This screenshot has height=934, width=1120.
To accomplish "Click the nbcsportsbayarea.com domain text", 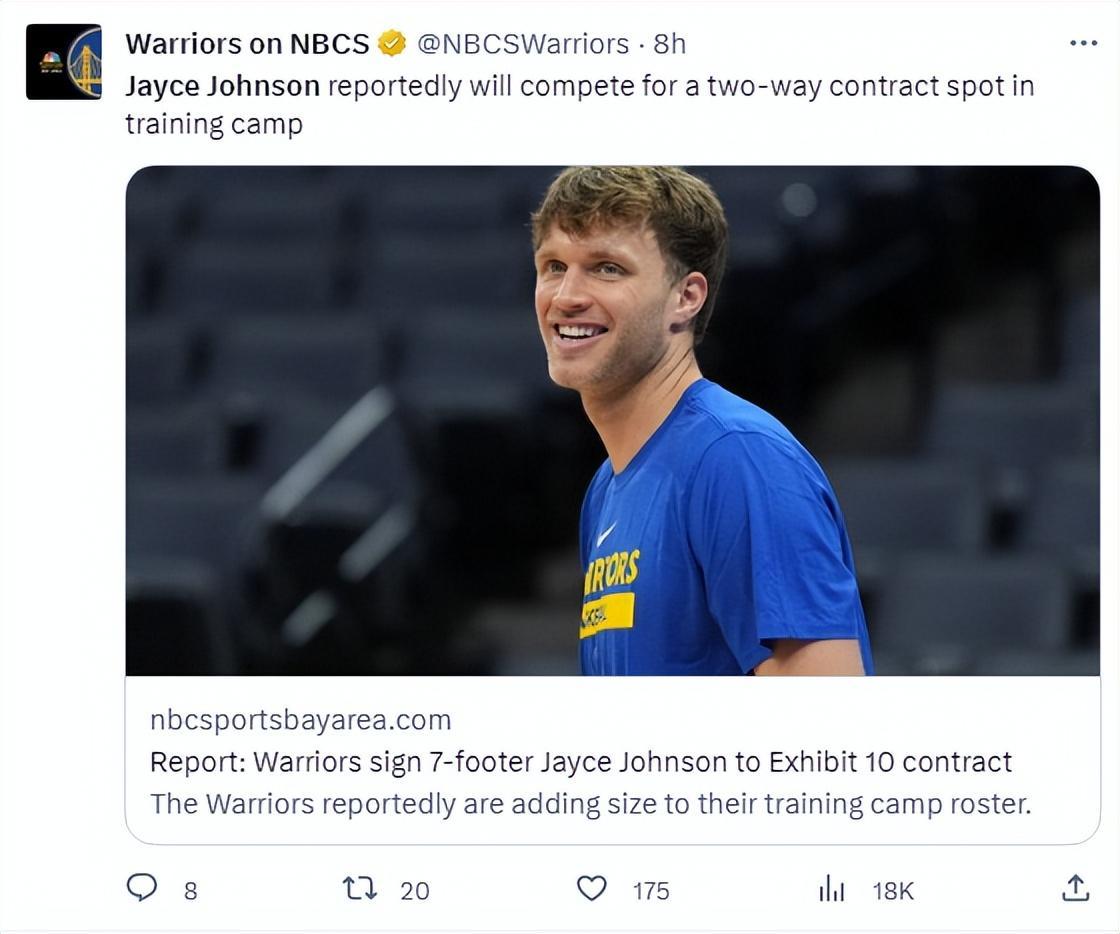I will point(300,720).
